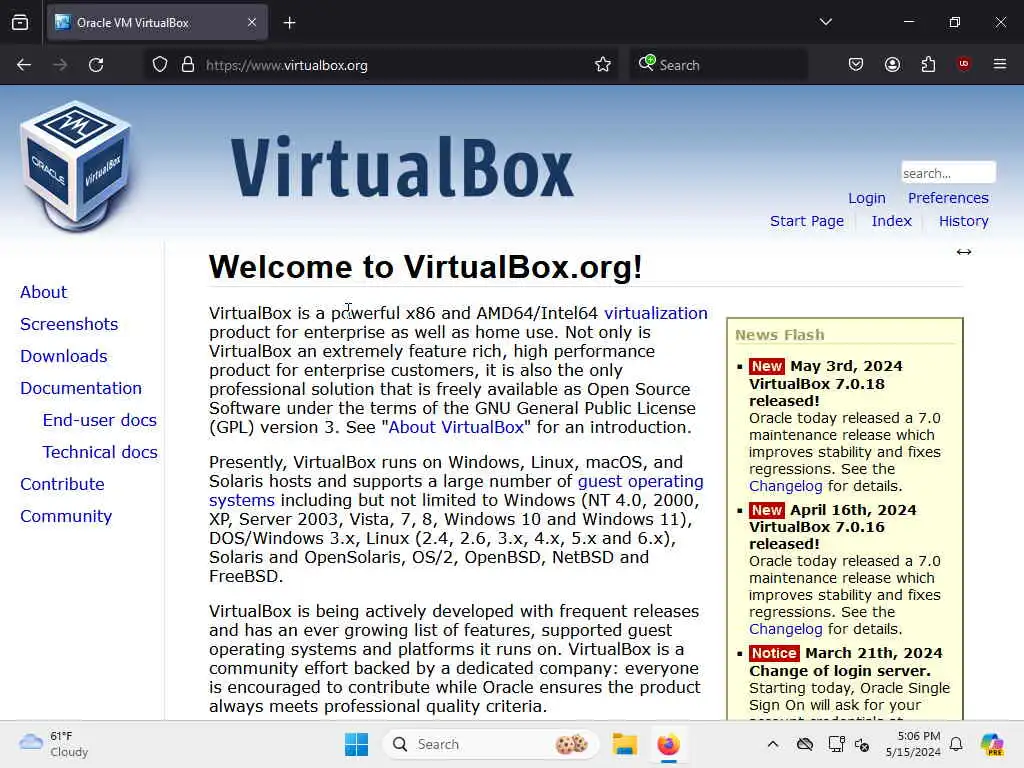Viewport: 1024px width, 768px height.
Task: Click the VirtualBox cube logo
Action: tap(76, 165)
